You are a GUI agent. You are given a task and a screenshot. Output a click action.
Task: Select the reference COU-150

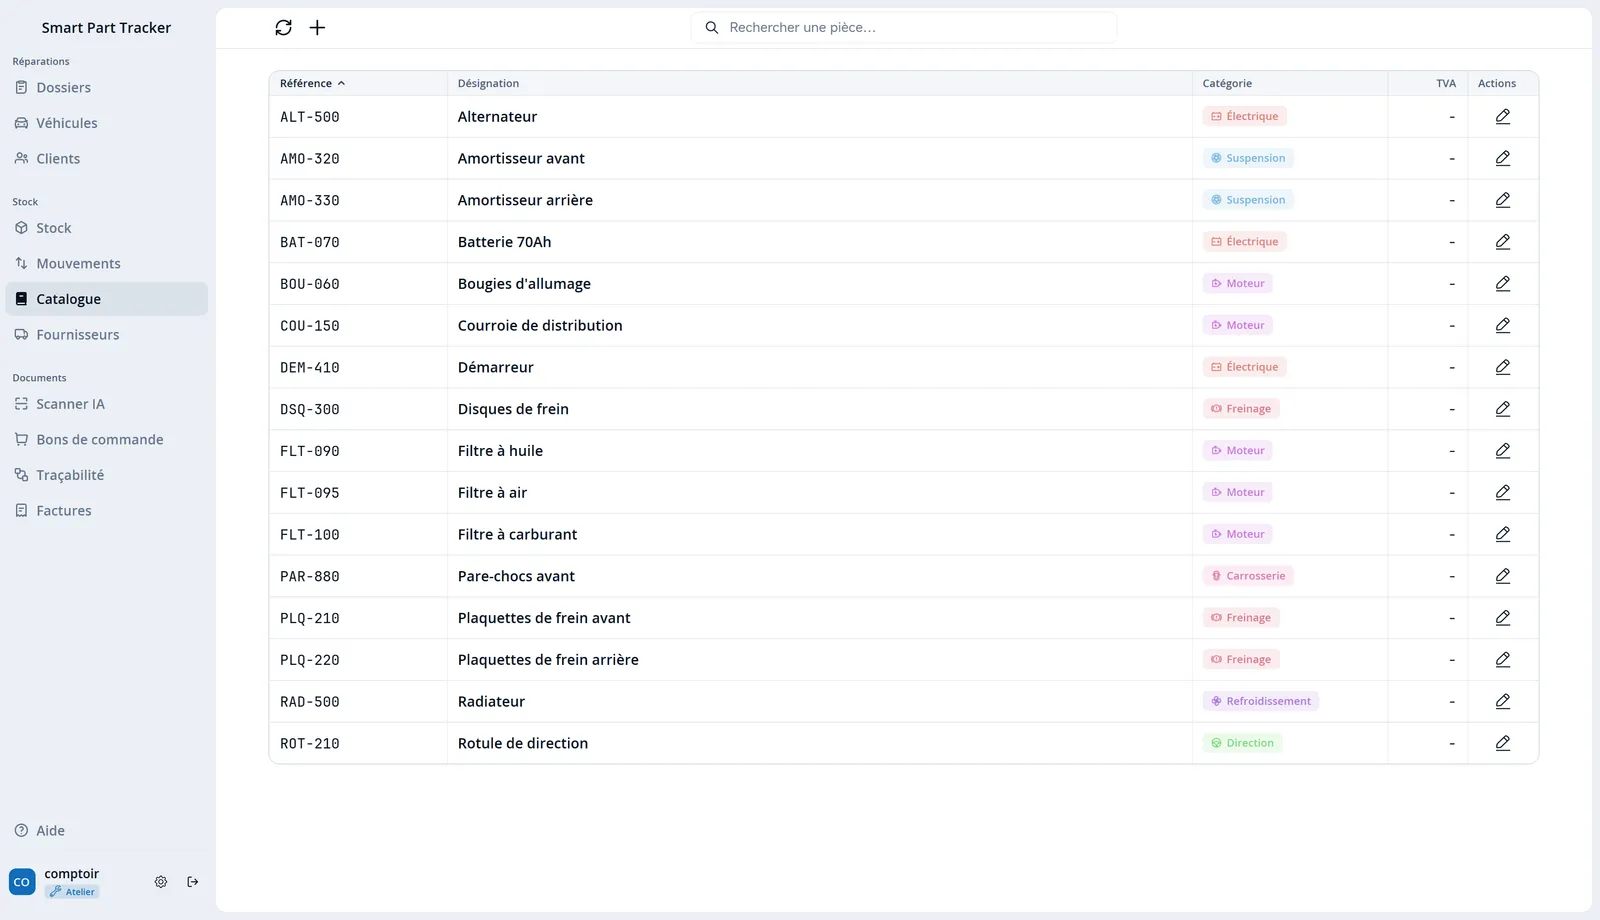310,326
